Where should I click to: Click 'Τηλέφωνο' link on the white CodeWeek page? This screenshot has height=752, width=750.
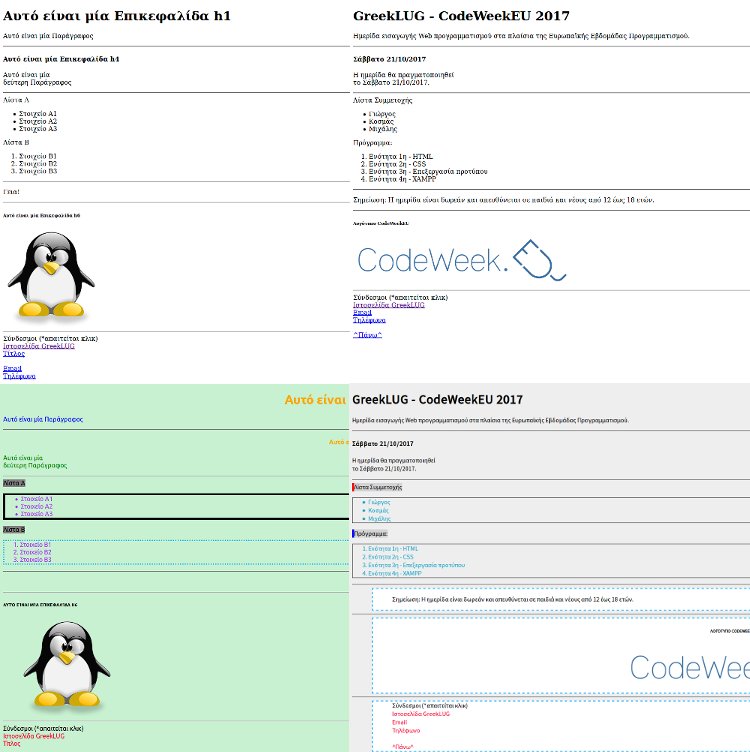click(x=369, y=320)
